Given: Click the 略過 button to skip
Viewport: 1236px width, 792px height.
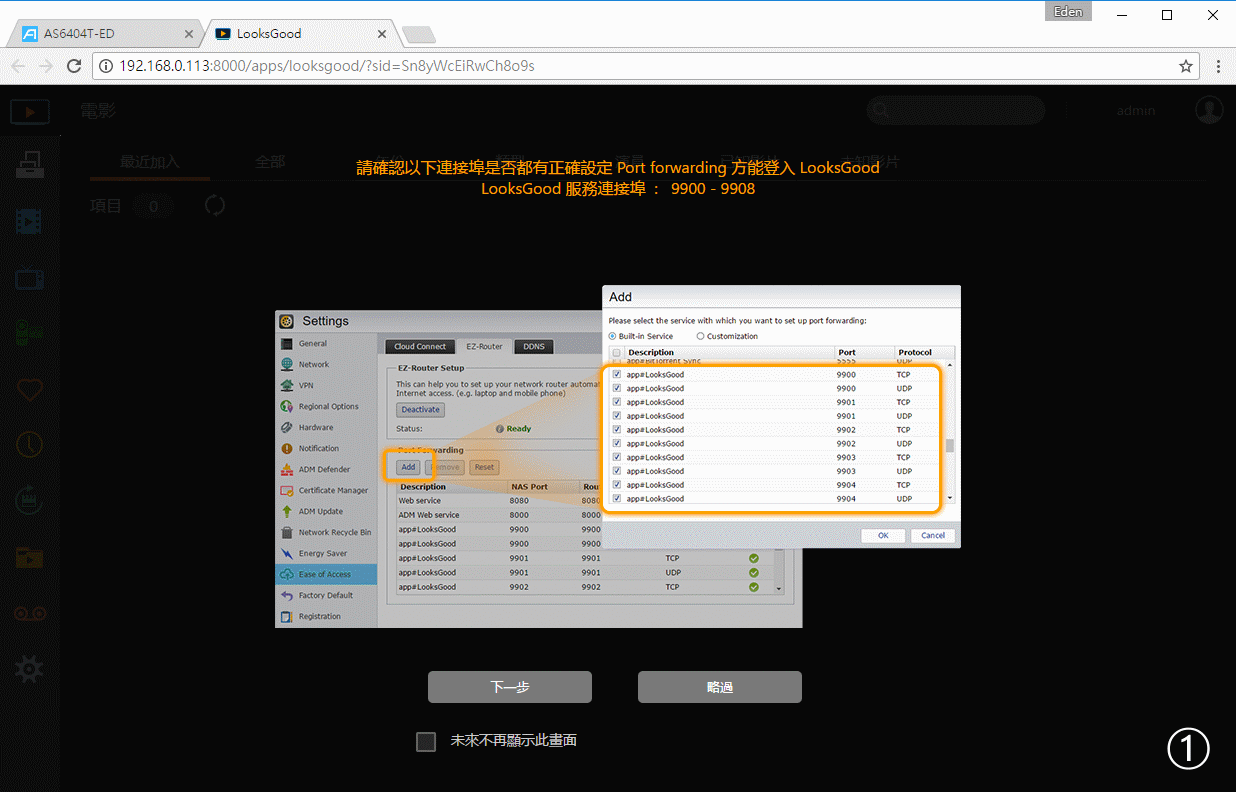Looking at the screenshot, I should [720, 687].
